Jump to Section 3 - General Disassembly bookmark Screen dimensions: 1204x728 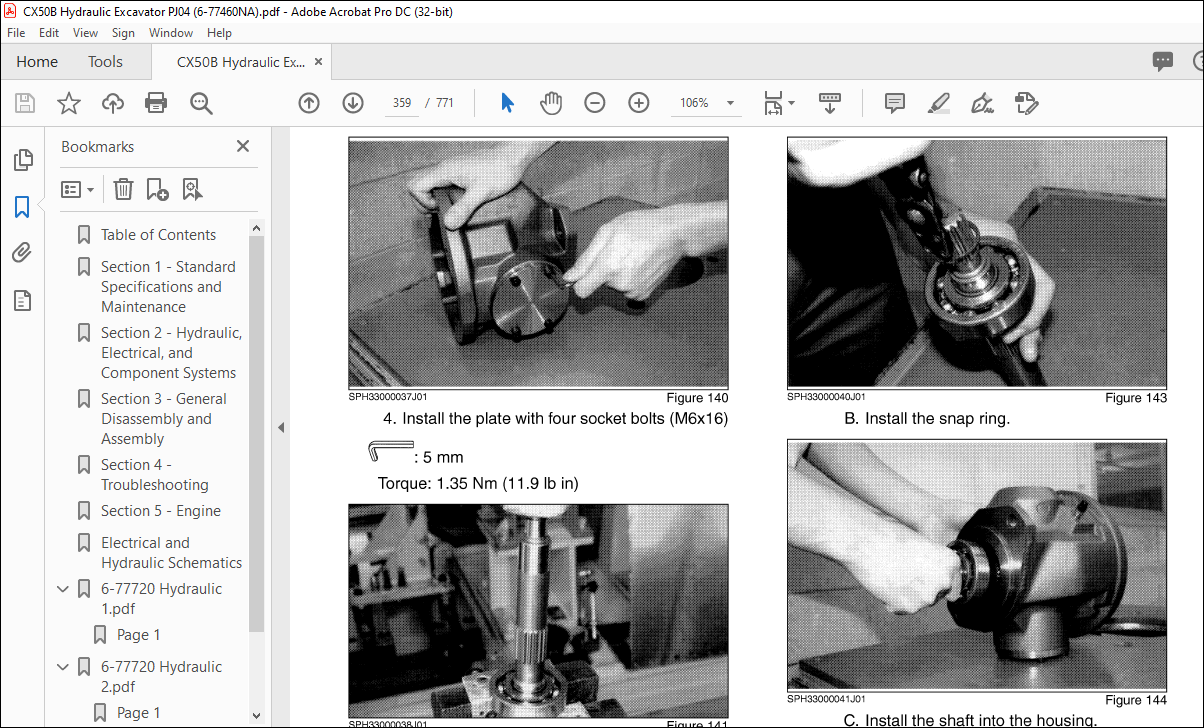pos(163,419)
